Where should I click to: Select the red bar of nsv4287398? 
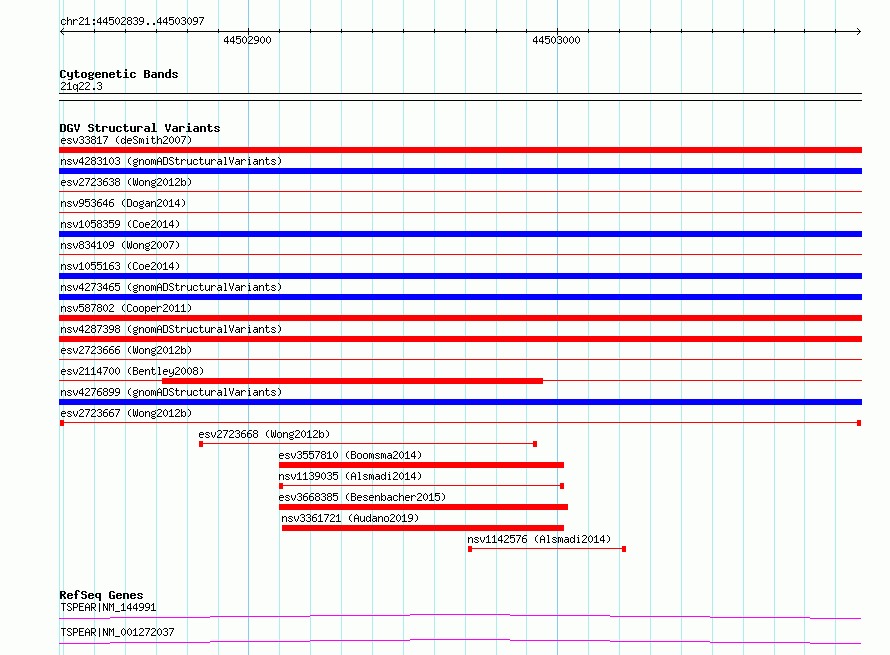pyautogui.click(x=460, y=339)
